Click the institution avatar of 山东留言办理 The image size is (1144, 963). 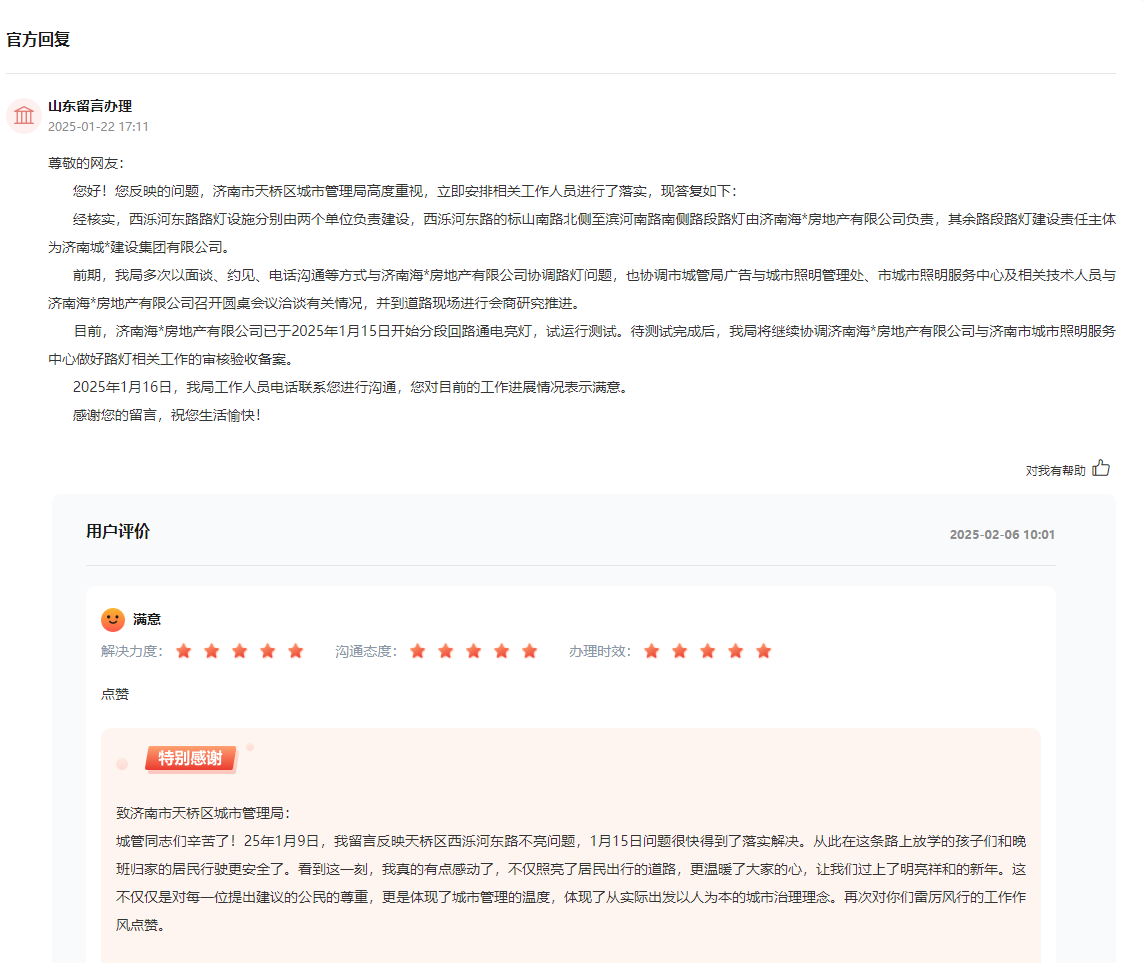(x=24, y=115)
